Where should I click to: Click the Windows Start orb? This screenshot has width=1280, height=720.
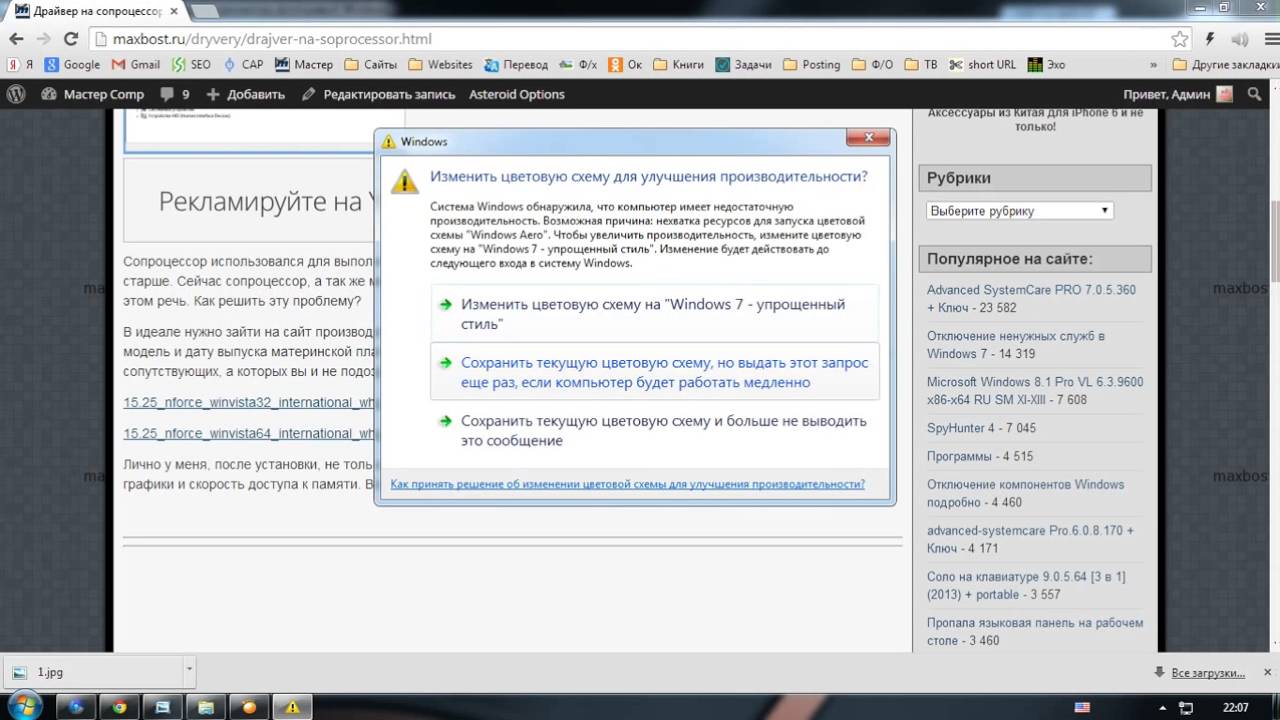tap(25, 706)
